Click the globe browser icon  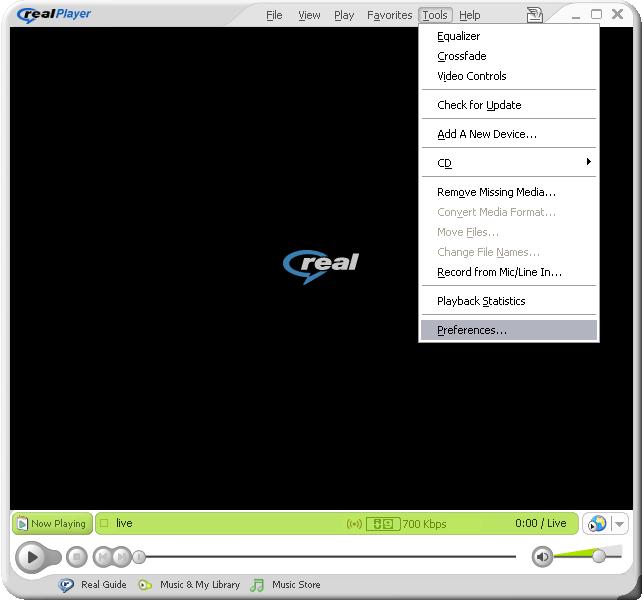click(597, 524)
